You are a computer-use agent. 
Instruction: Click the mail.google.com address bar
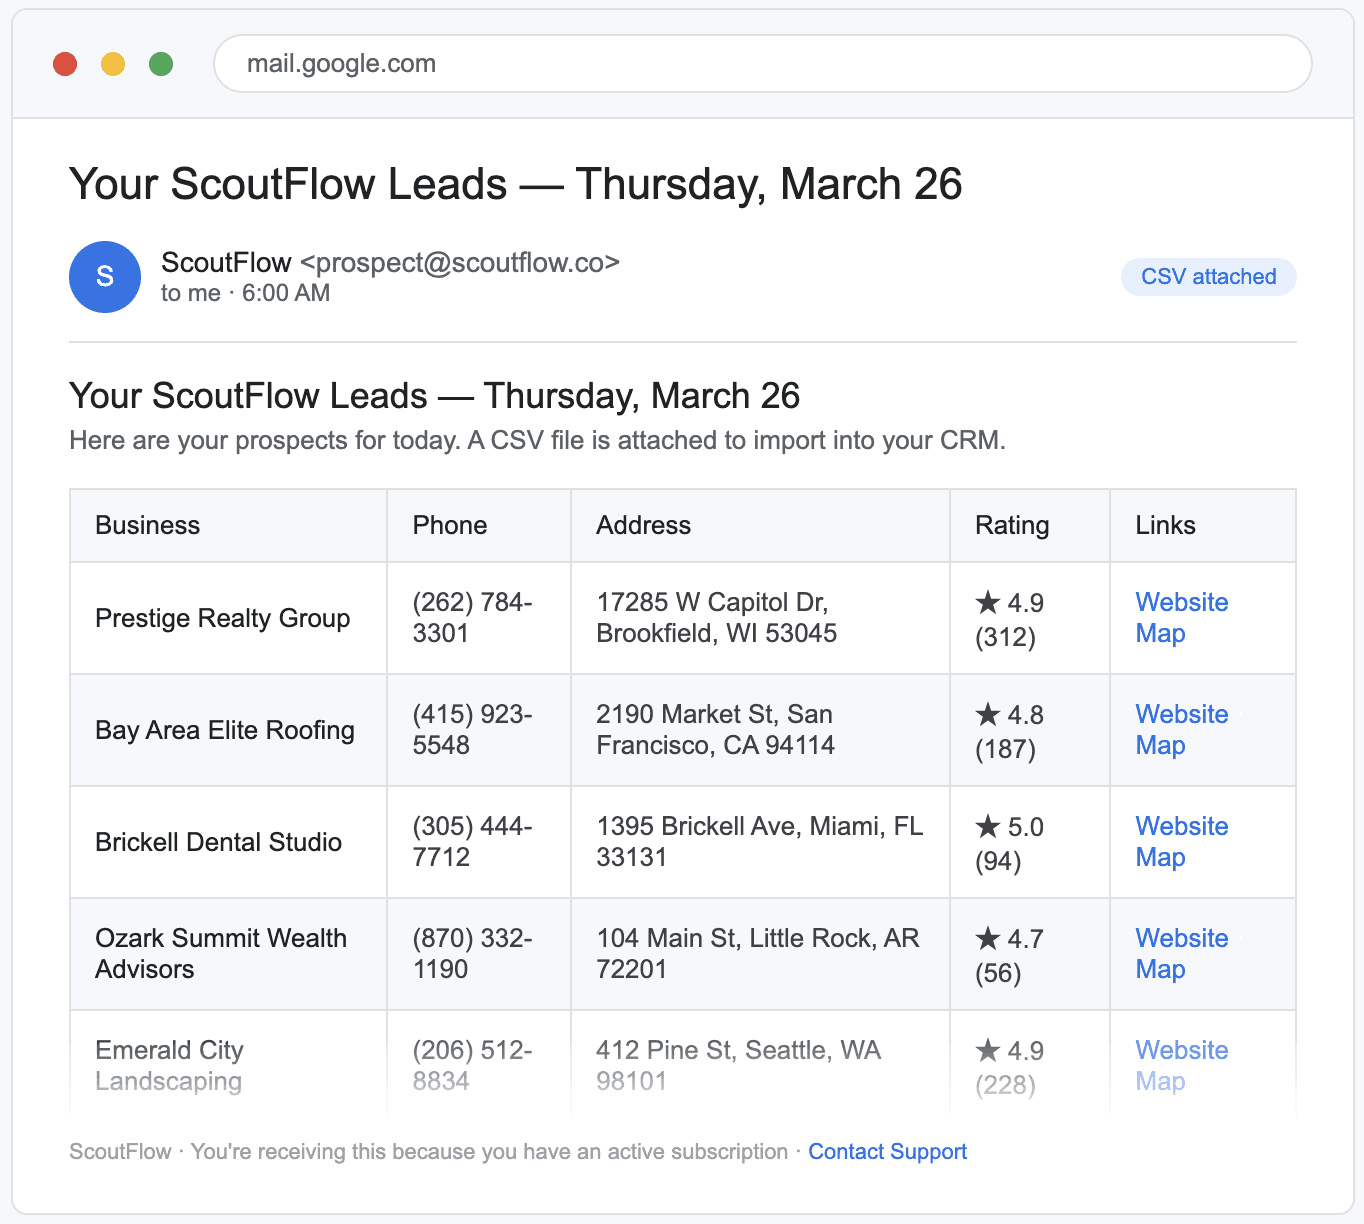click(762, 64)
